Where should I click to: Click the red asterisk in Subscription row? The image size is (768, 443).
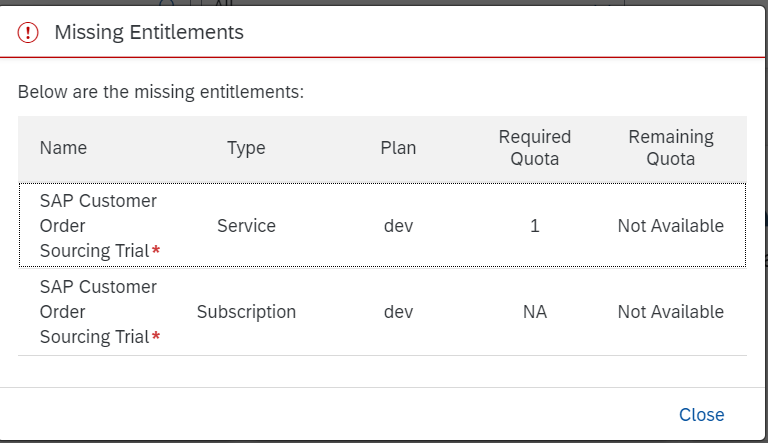156,336
